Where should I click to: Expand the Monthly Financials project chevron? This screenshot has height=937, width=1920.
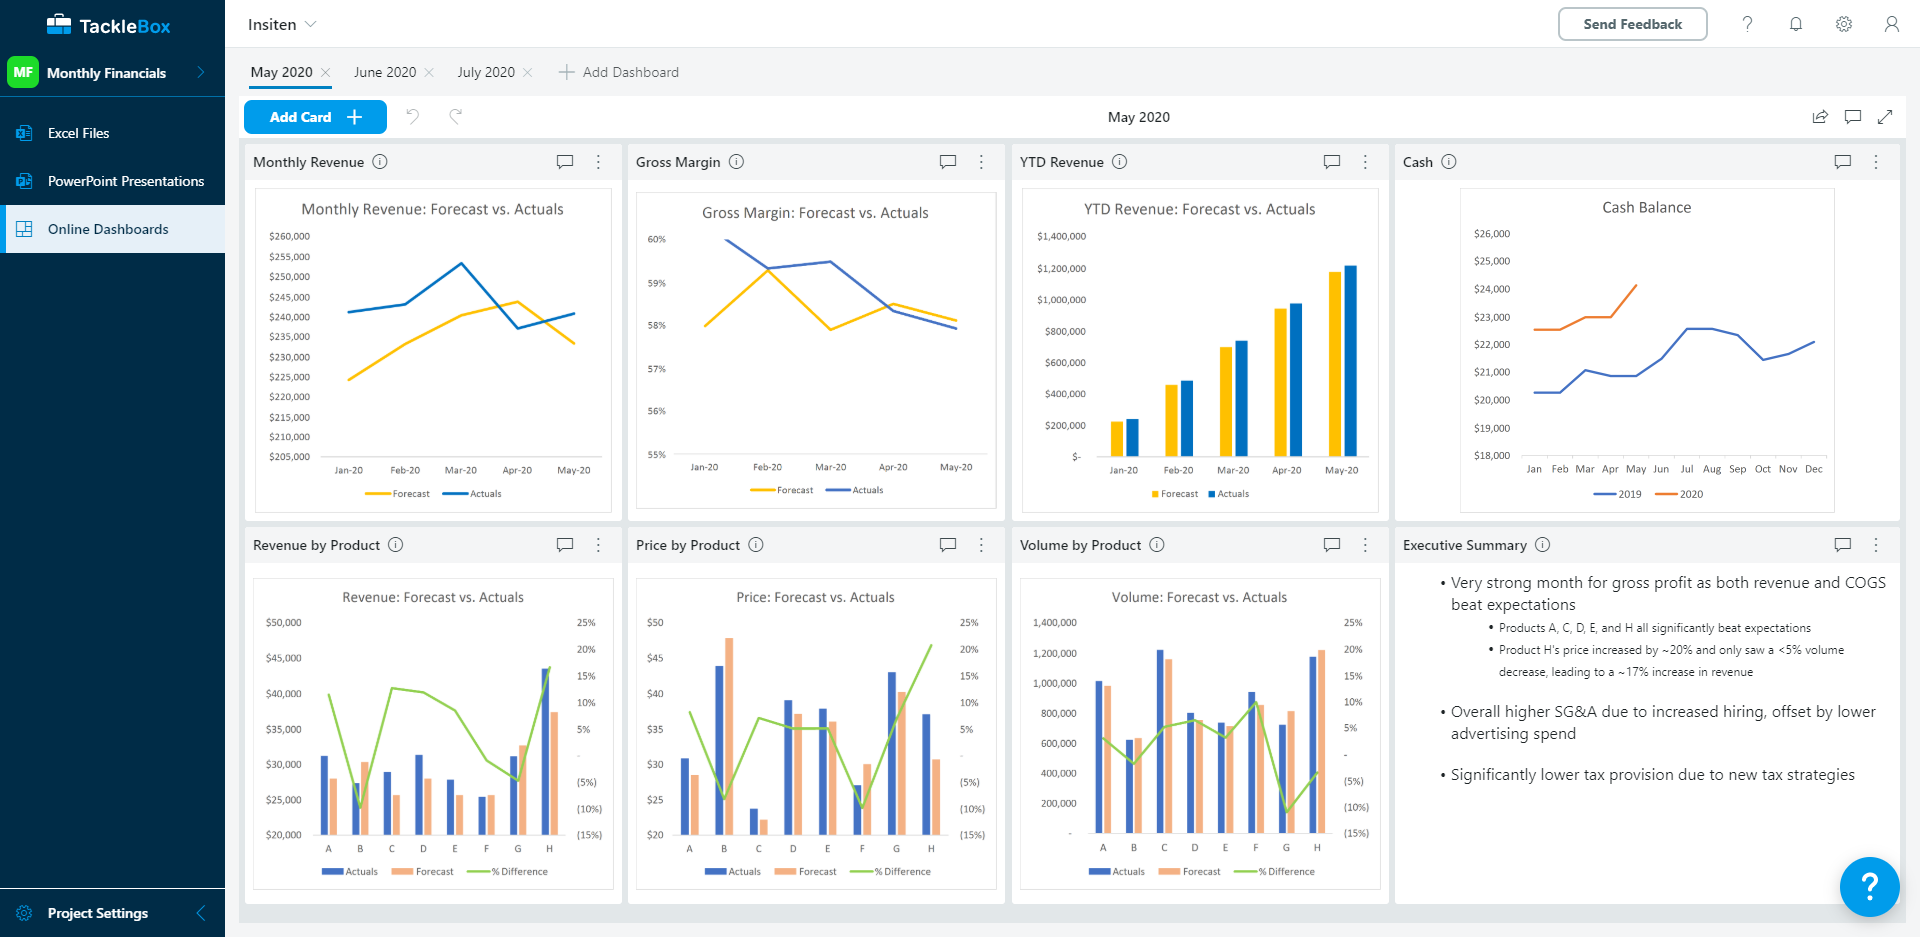201,72
